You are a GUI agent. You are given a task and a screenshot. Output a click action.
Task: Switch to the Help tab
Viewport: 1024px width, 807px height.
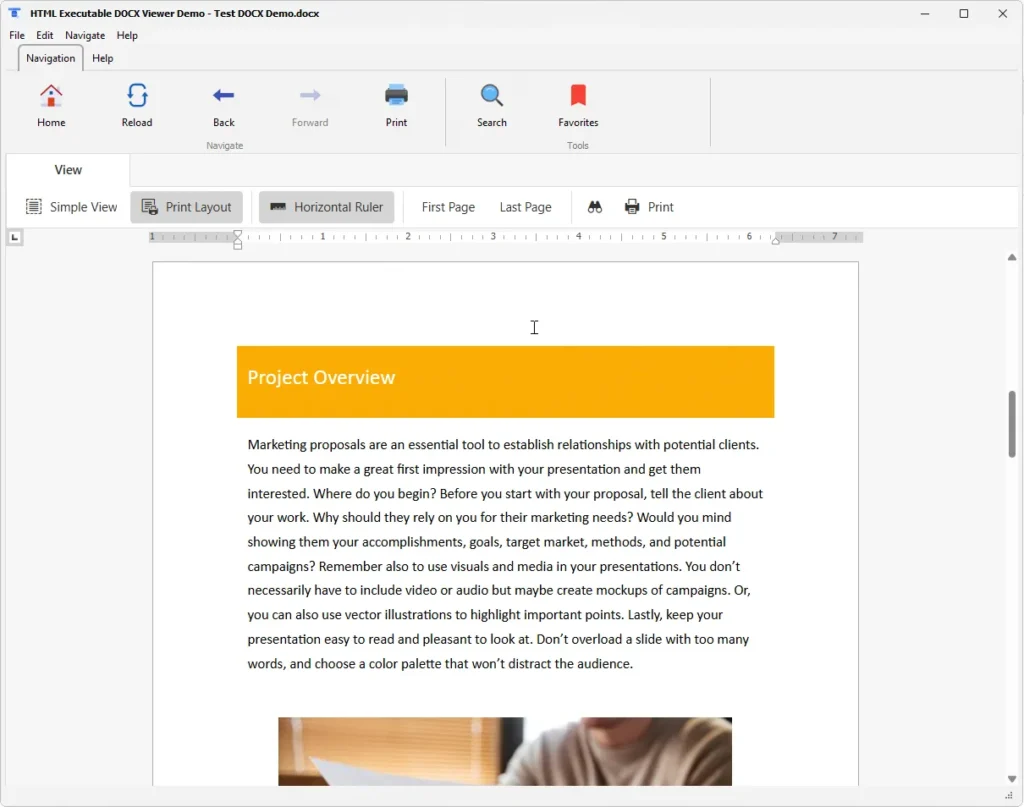point(102,58)
